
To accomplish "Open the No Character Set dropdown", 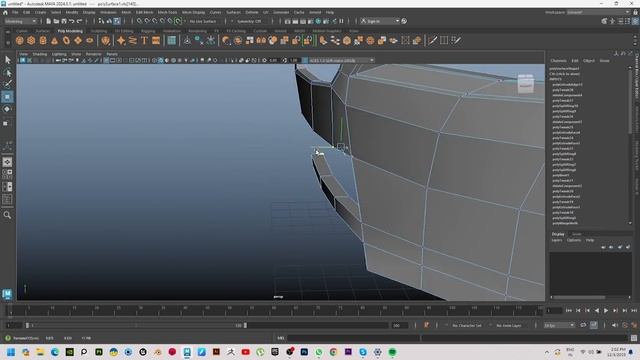I will (467, 325).
